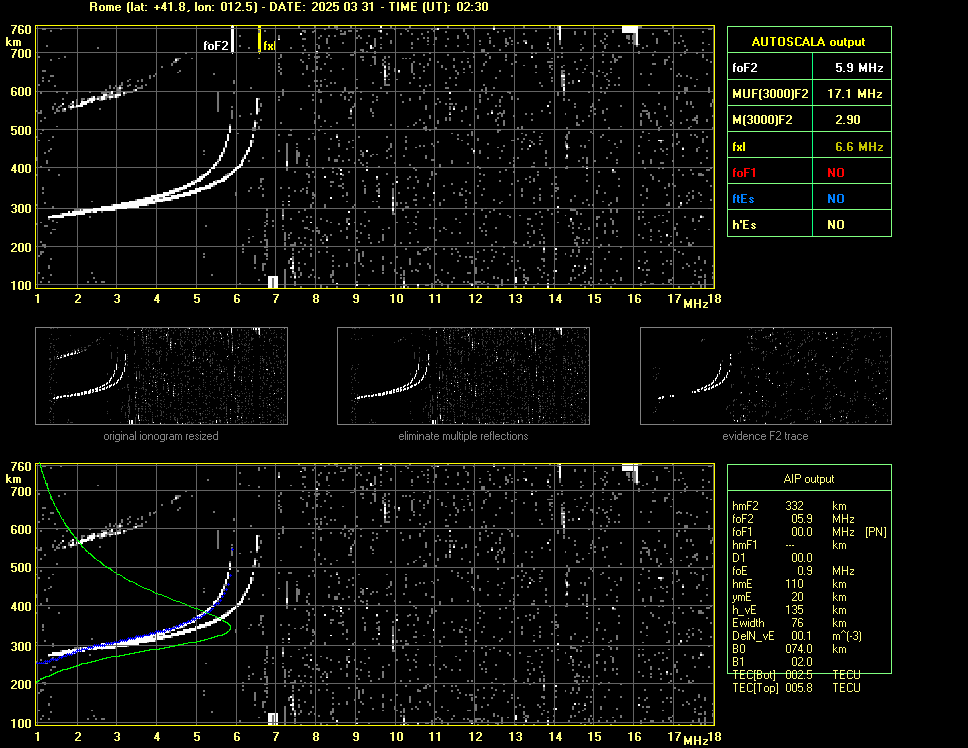Screen dimensions: 968x748
Task: Click the 'TEC[Top]' label
Action: [x=755, y=688]
